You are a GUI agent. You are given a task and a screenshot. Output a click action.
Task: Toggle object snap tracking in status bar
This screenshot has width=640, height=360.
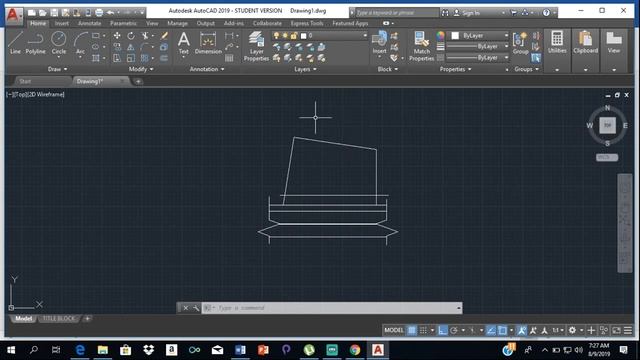point(491,330)
